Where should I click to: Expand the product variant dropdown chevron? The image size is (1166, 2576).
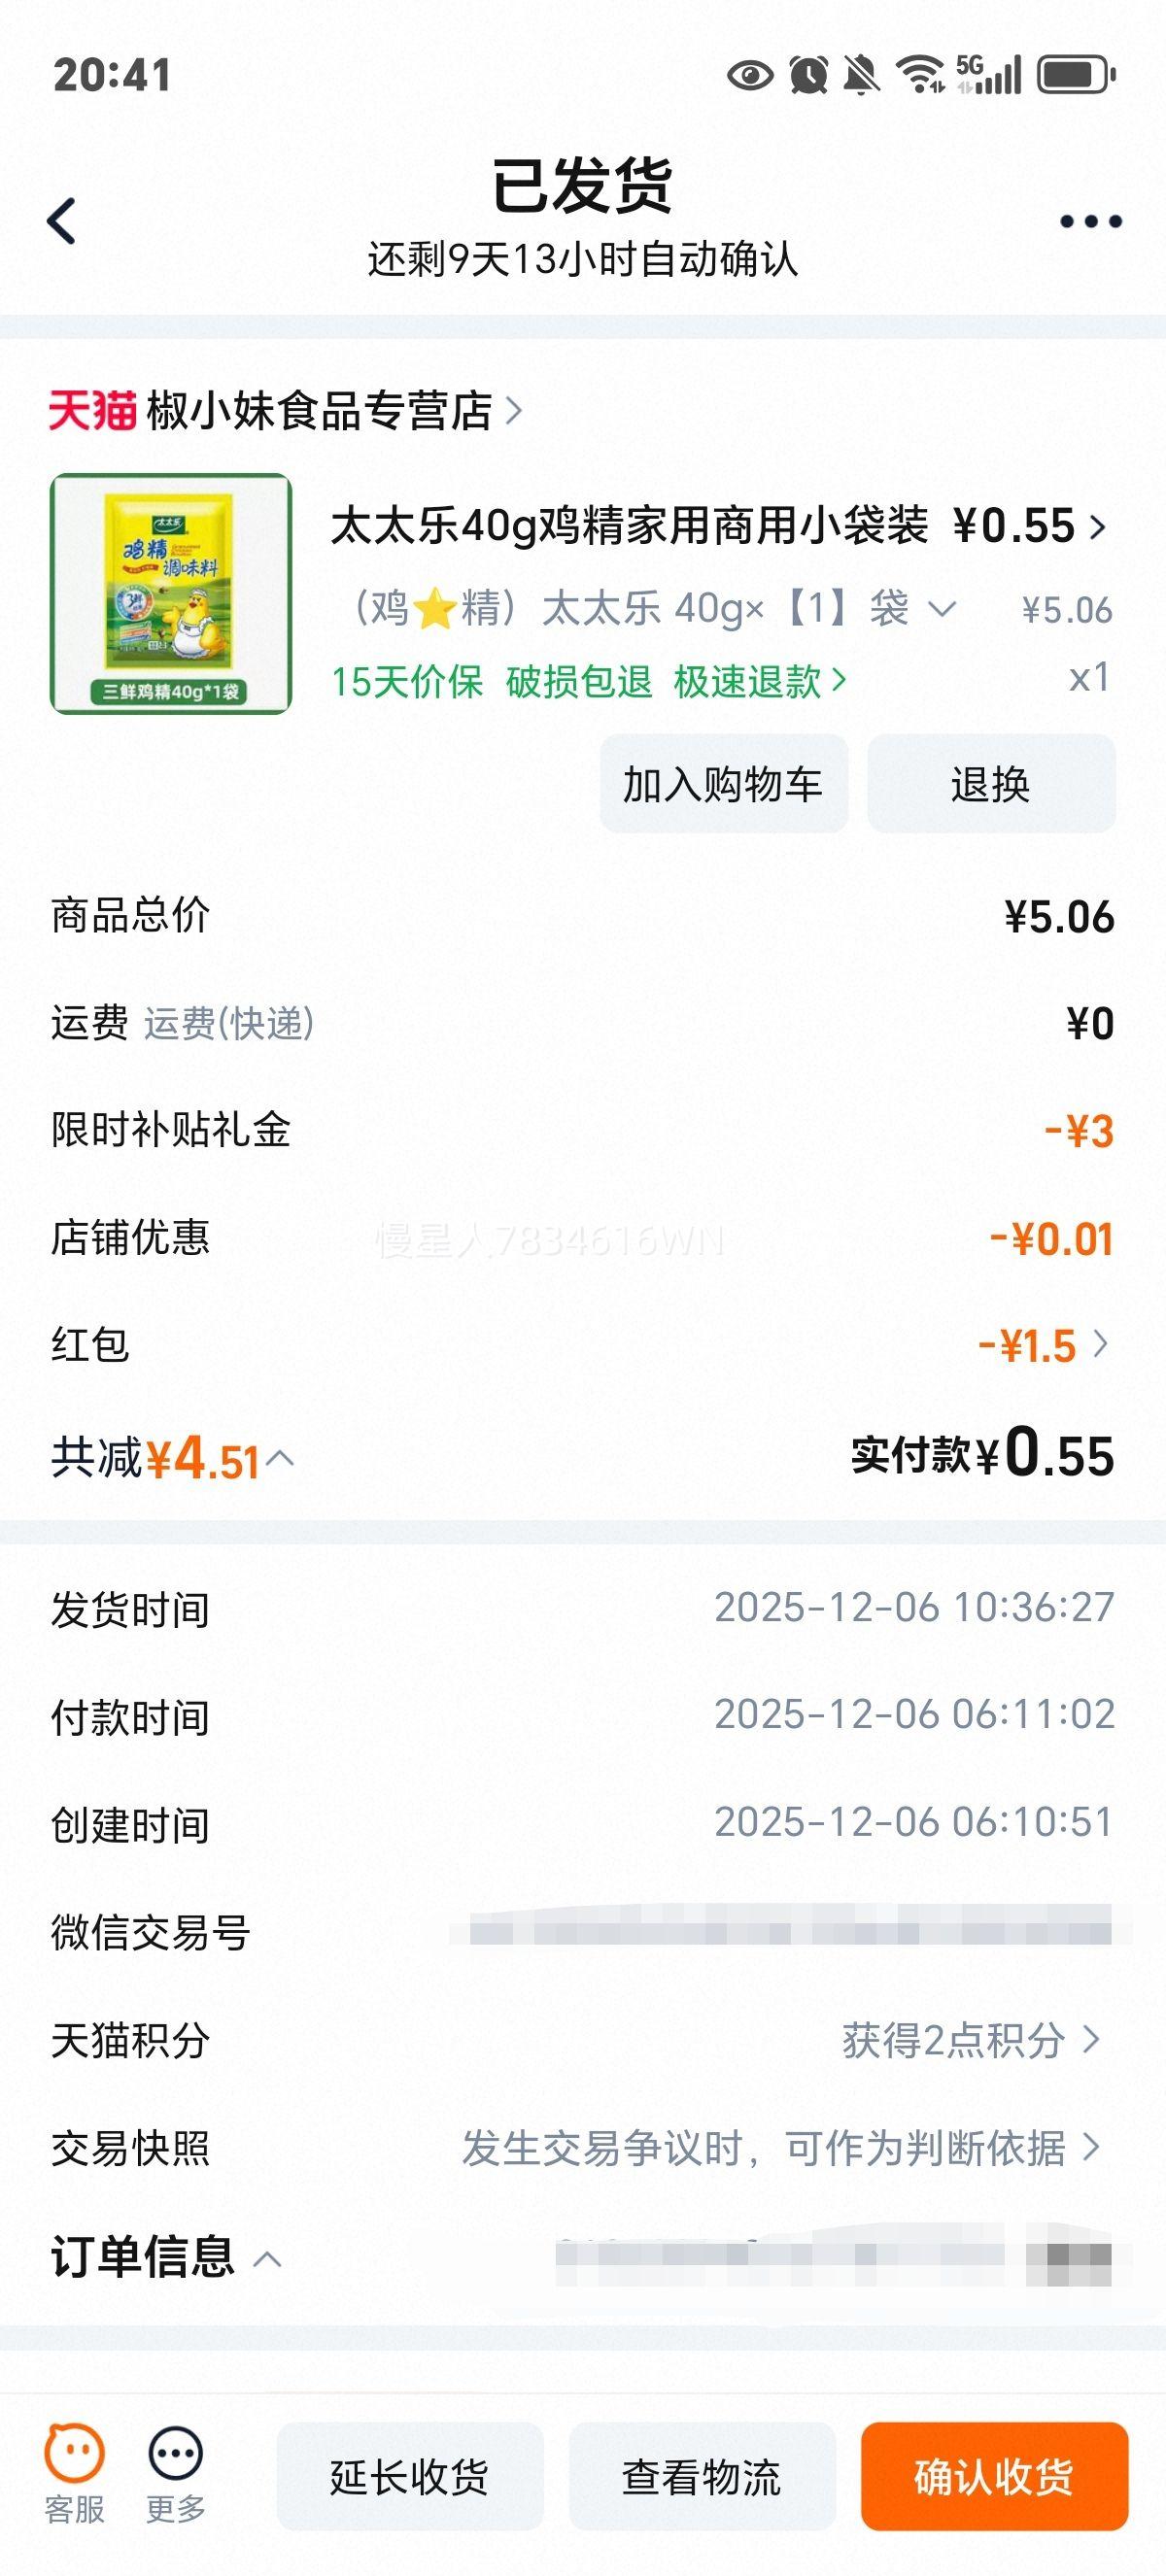[942, 609]
